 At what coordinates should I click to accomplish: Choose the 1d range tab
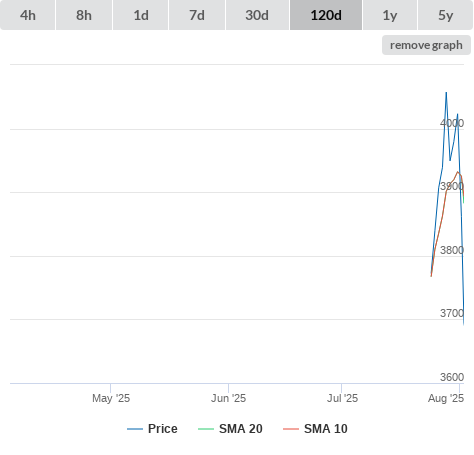coord(141,15)
